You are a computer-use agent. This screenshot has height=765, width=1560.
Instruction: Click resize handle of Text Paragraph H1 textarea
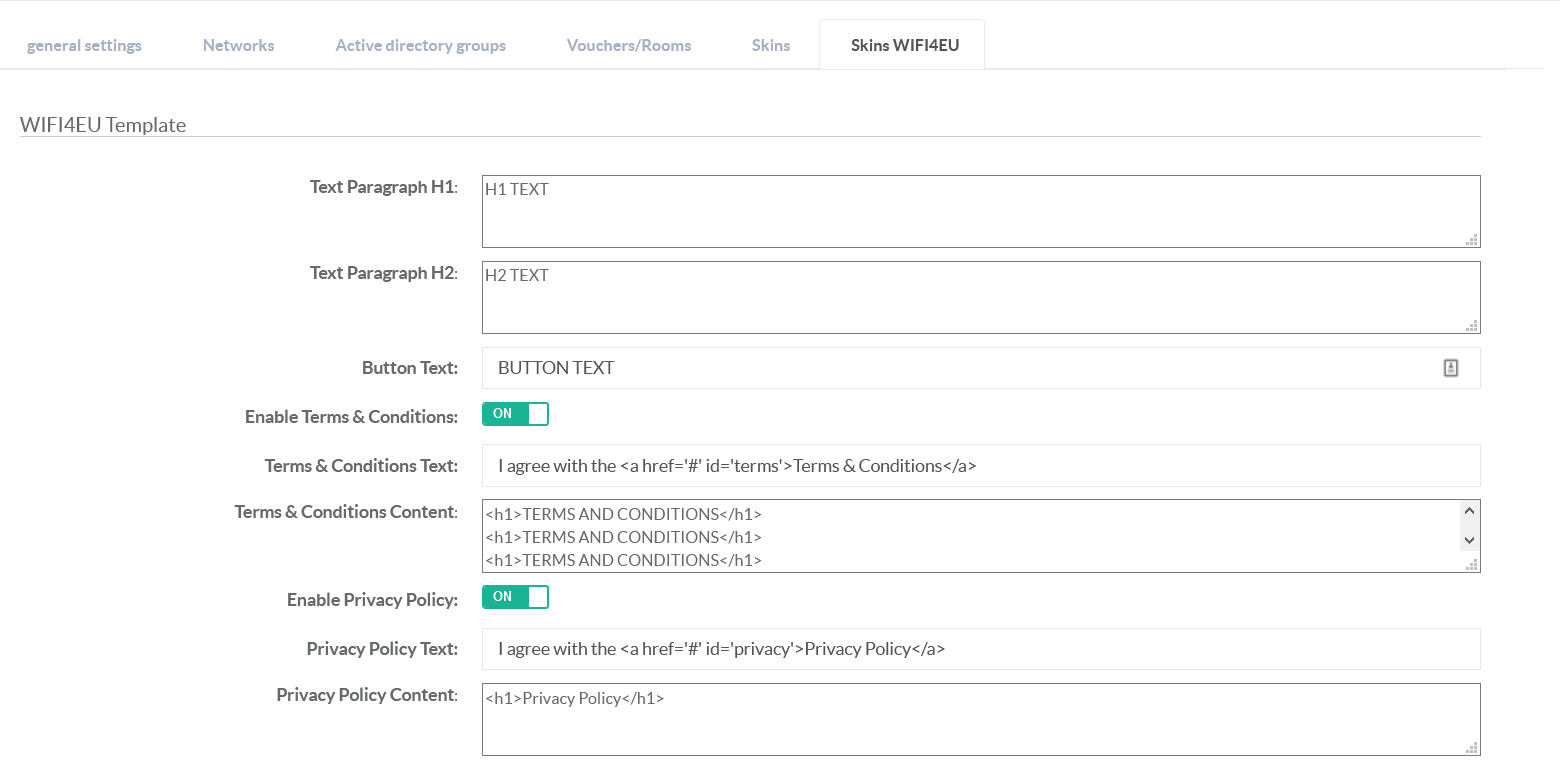pos(1471,239)
